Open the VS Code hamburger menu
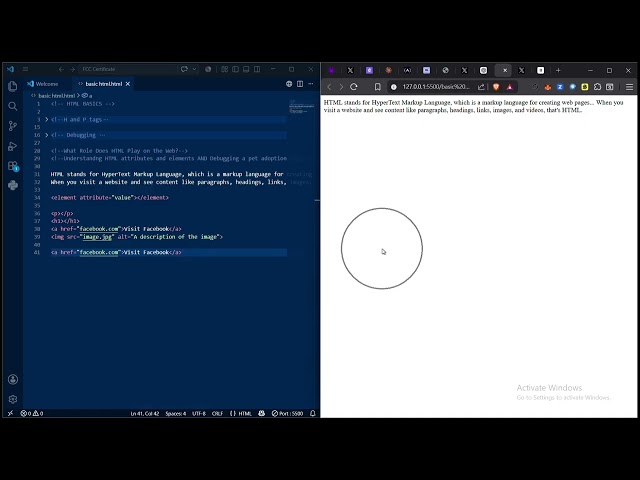Screen dimensions: 640x480 pos(25,69)
